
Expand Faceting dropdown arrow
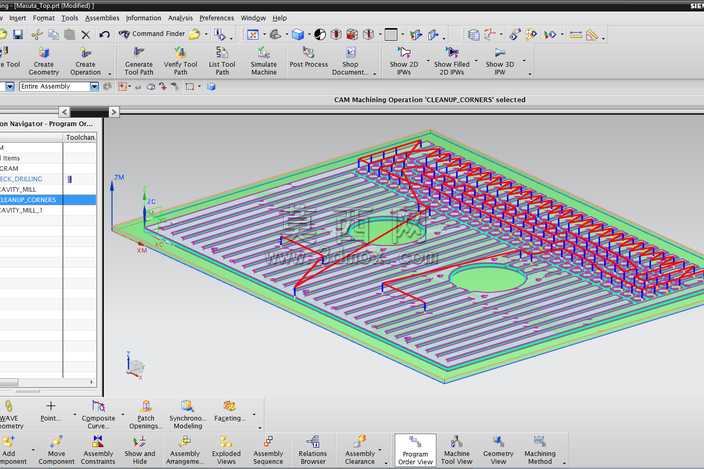click(254, 414)
